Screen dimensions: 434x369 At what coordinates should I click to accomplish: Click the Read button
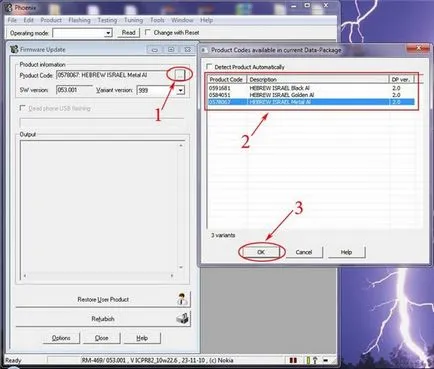[128, 33]
